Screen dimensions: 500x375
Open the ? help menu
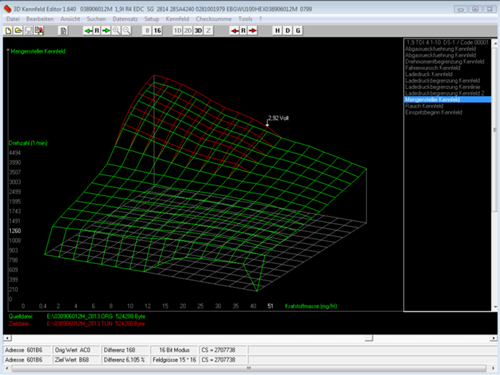(260, 19)
